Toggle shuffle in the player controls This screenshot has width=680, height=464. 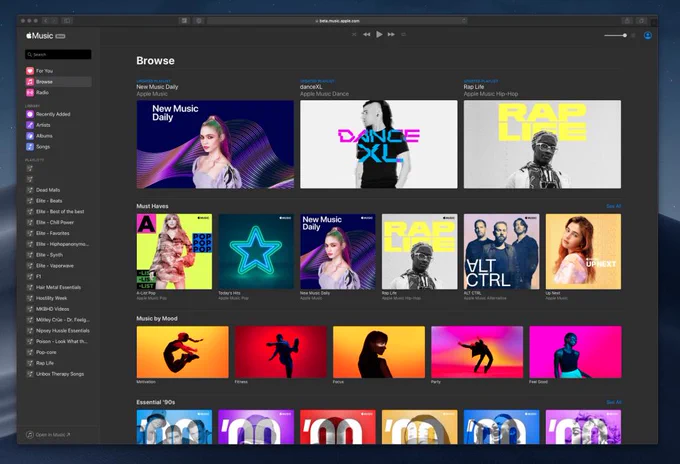point(354,34)
